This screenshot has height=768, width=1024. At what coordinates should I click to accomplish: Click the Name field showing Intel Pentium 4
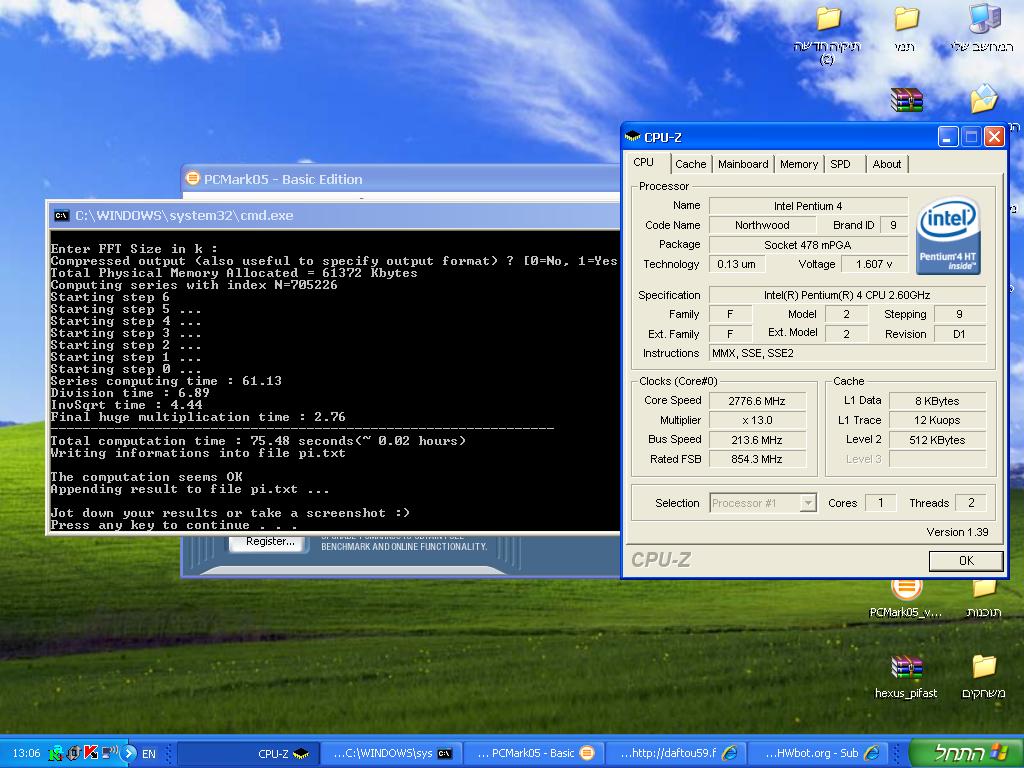point(808,206)
